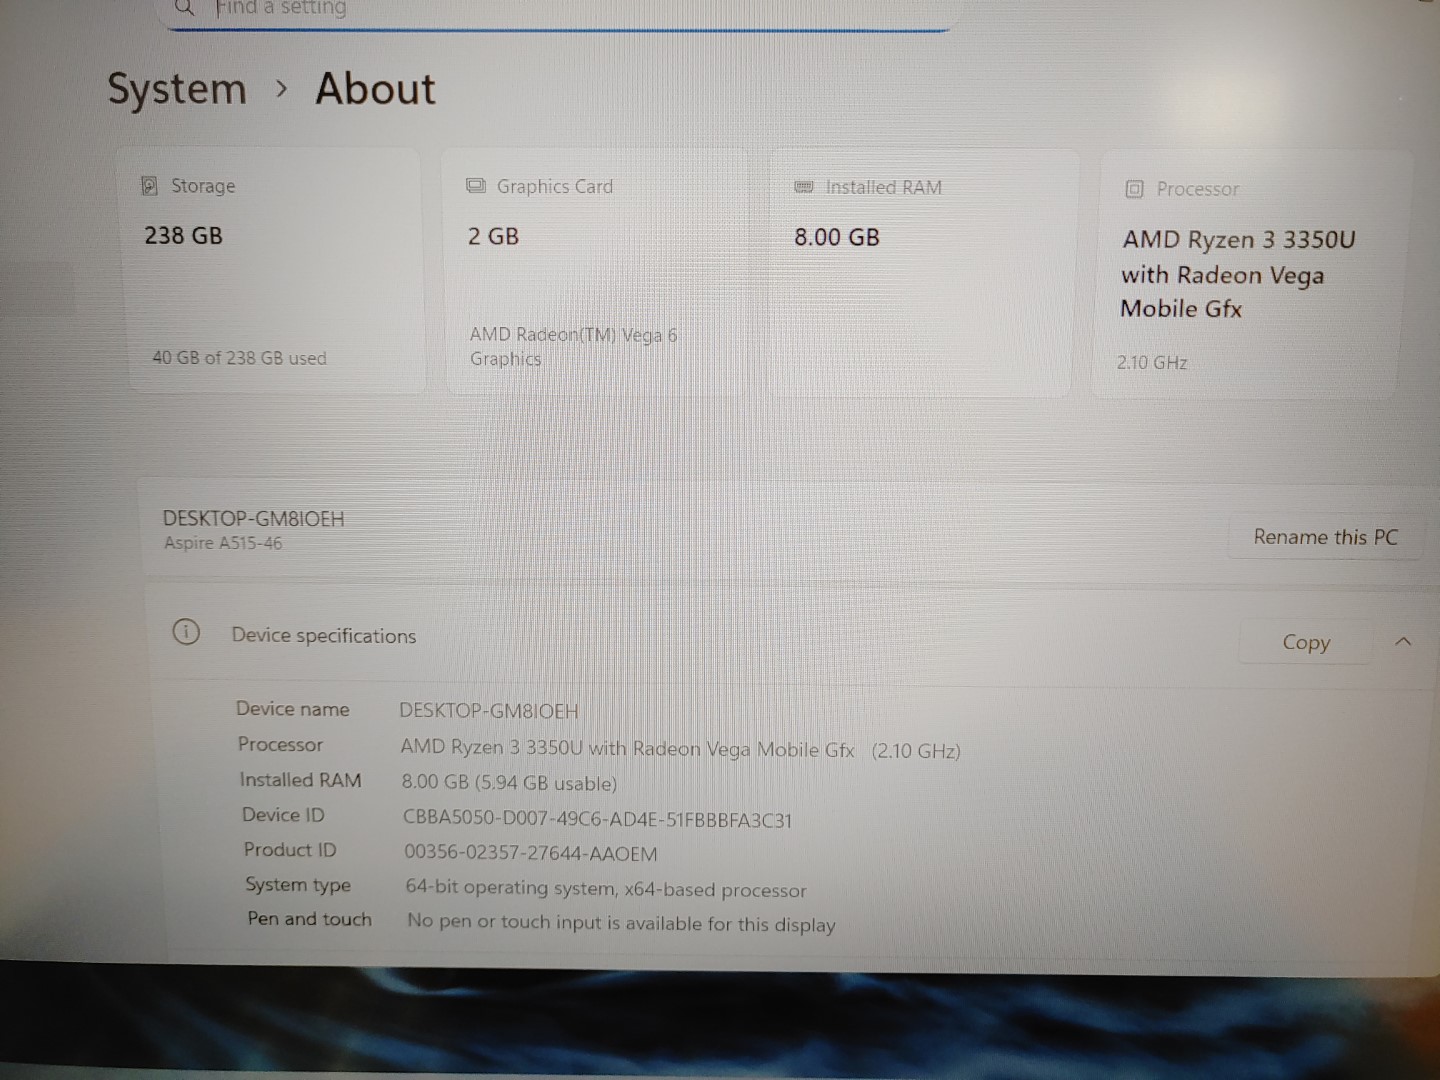Click the storage usage indicator text
This screenshot has height=1080, width=1440.
pyautogui.click(x=238, y=358)
